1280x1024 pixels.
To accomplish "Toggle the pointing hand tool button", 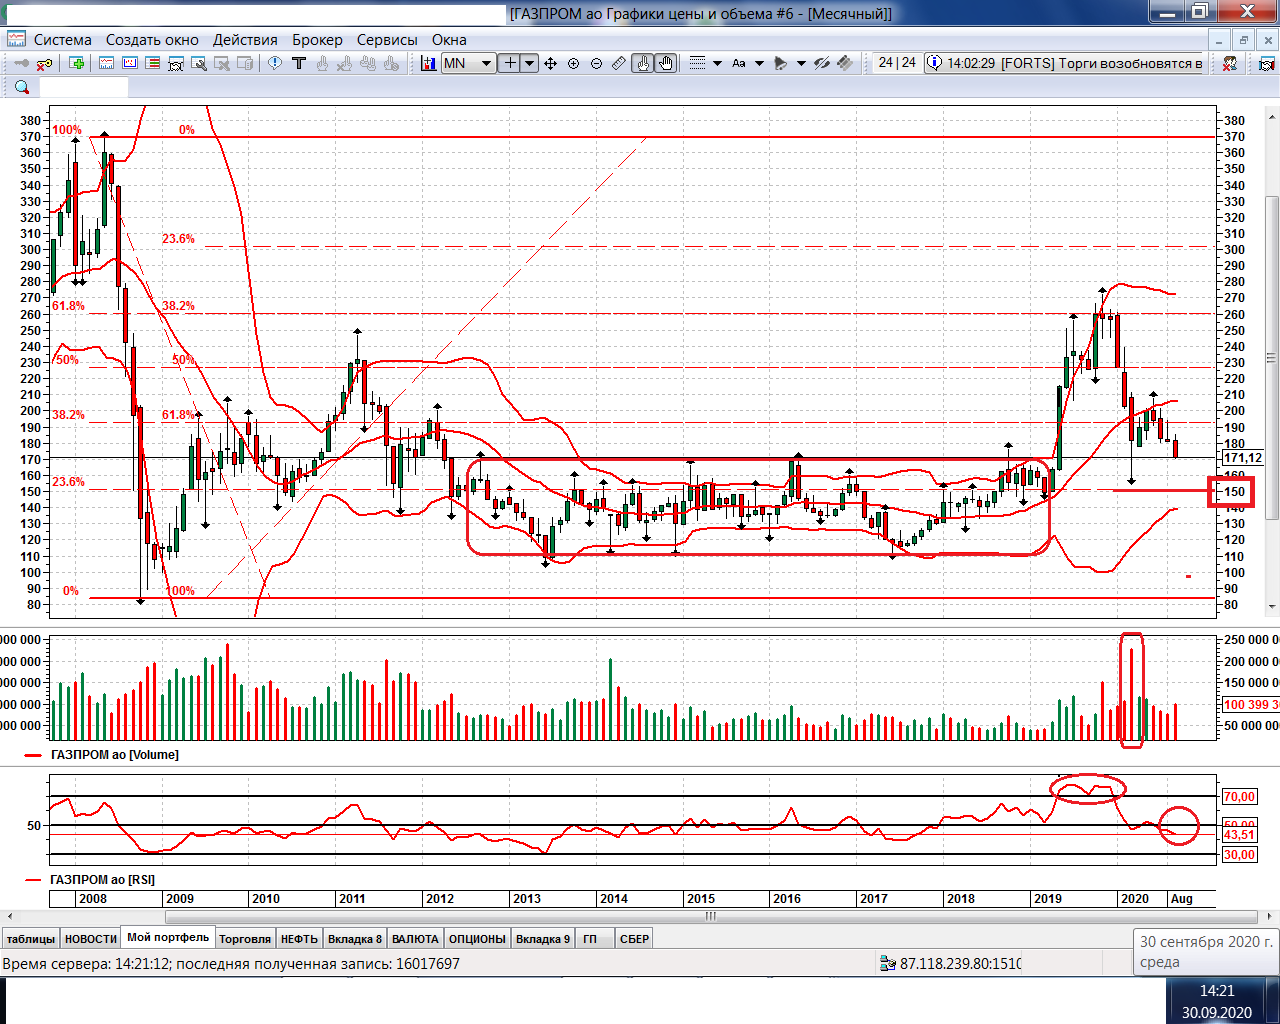I will point(642,63).
